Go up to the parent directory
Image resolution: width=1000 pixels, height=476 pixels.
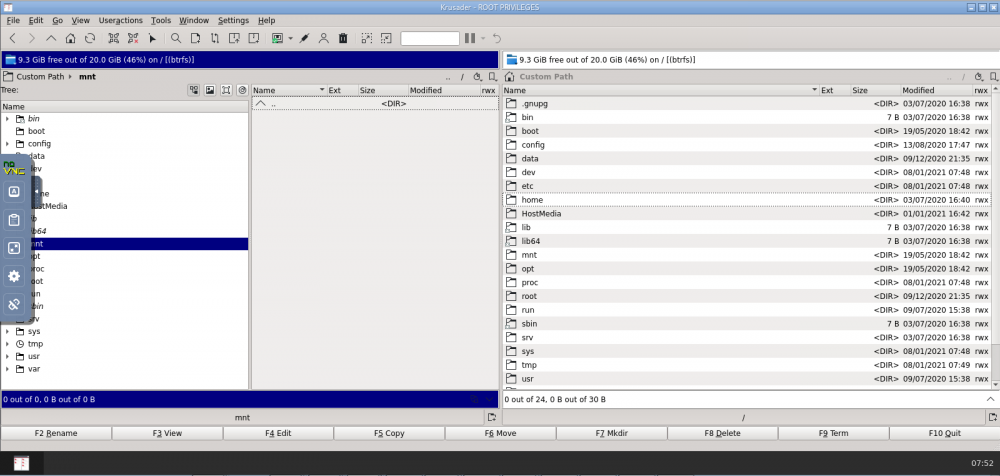[51, 38]
